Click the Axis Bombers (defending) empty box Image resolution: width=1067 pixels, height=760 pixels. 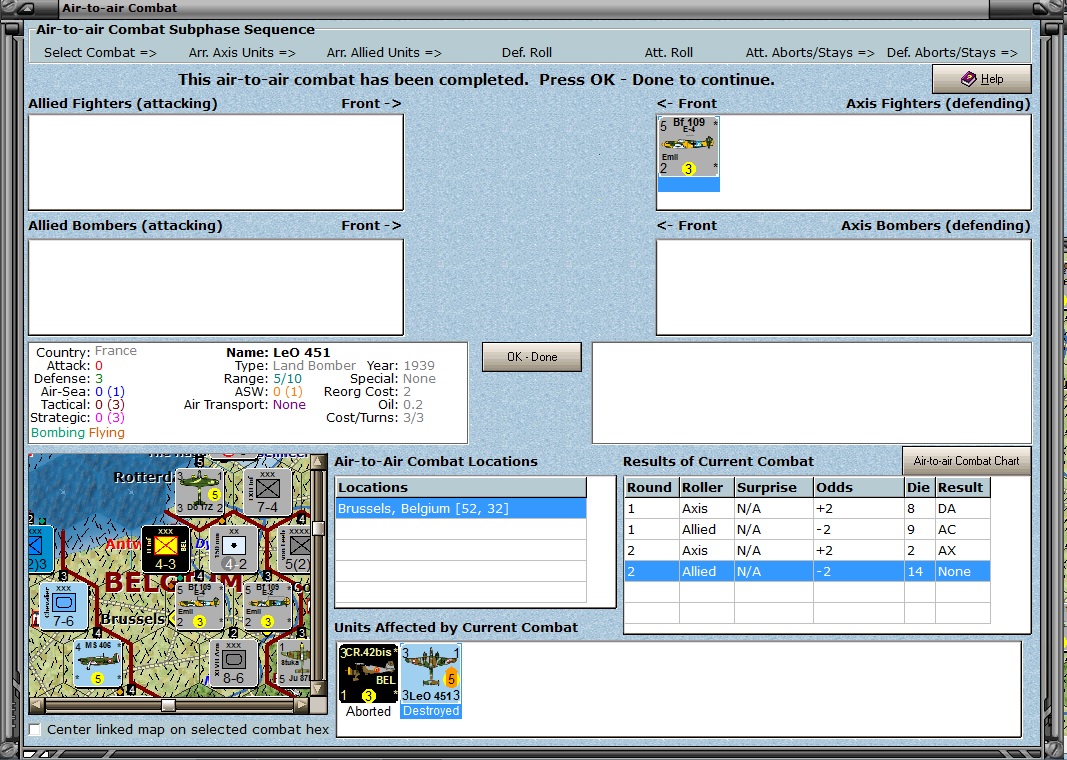[844, 287]
